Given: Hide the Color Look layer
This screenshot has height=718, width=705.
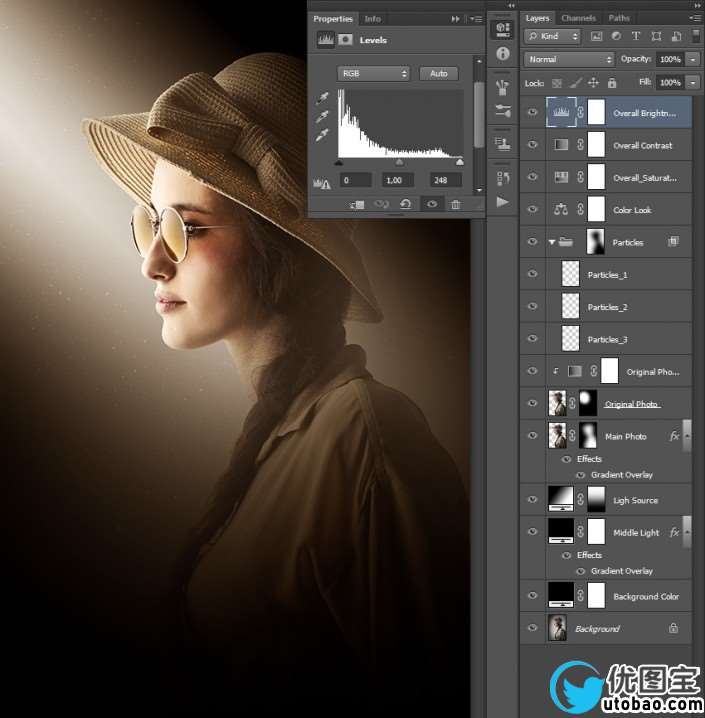Looking at the screenshot, I should (x=532, y=209).
